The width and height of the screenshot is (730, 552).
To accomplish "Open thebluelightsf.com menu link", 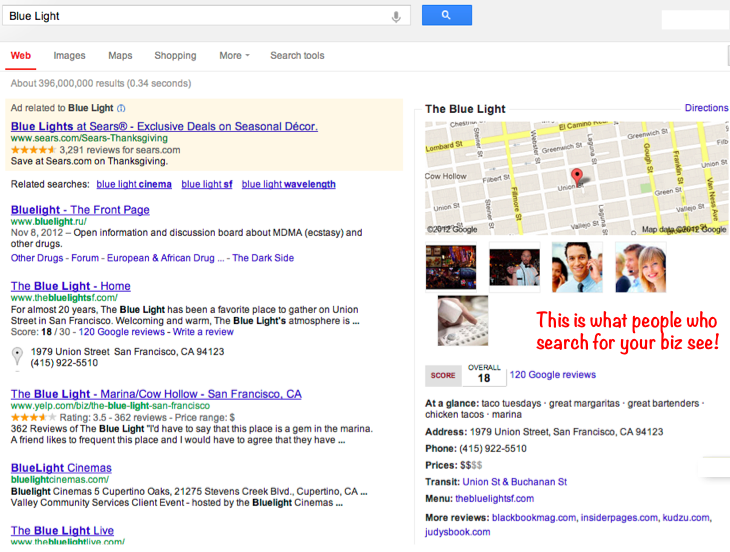I will coord(494,498).
